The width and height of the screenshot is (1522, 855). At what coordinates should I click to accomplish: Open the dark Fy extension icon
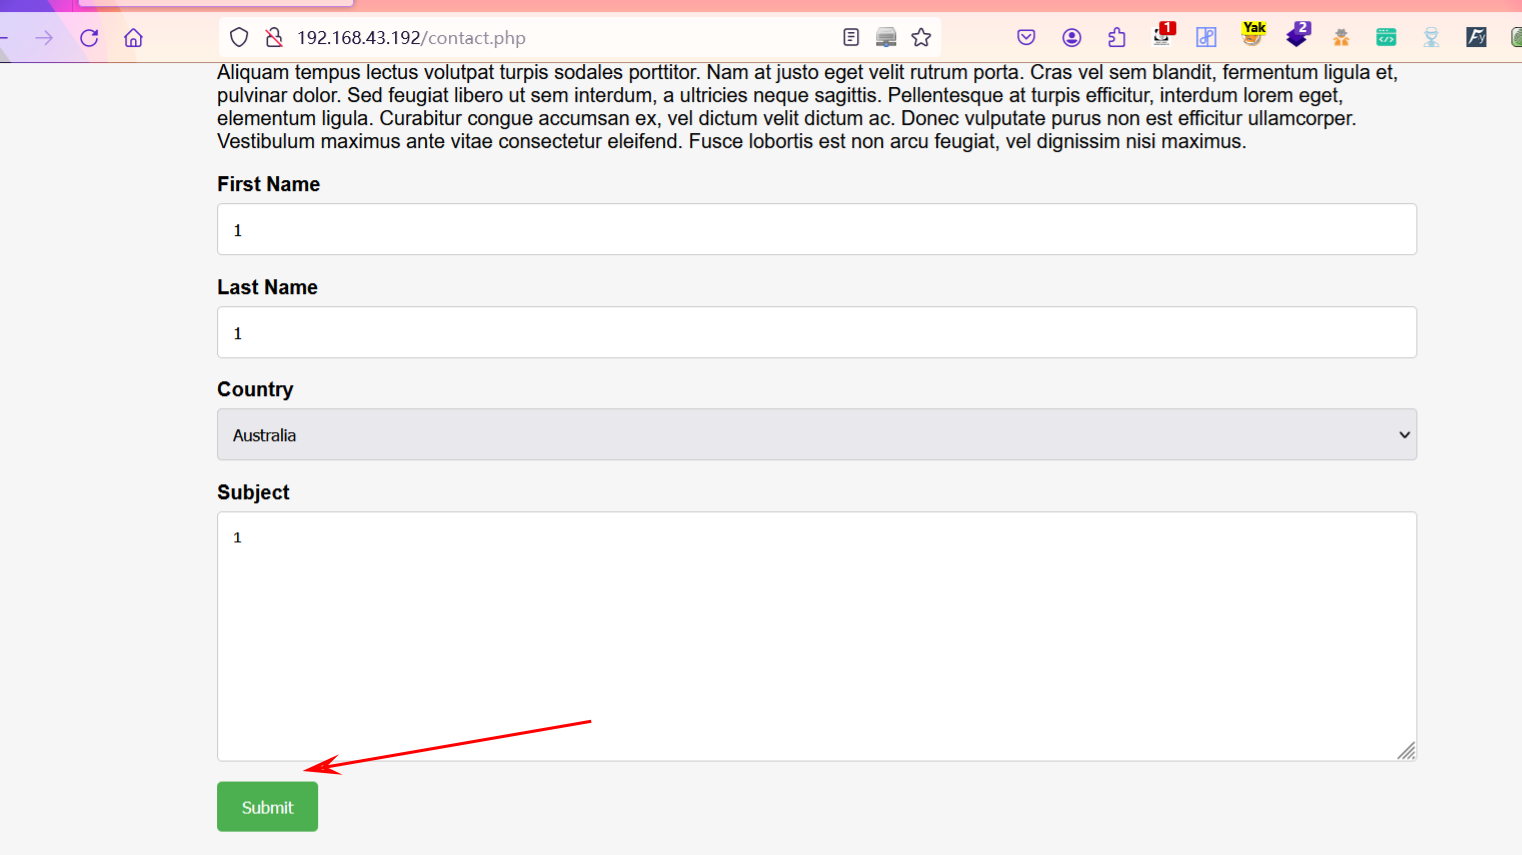tap(1476, 38)
